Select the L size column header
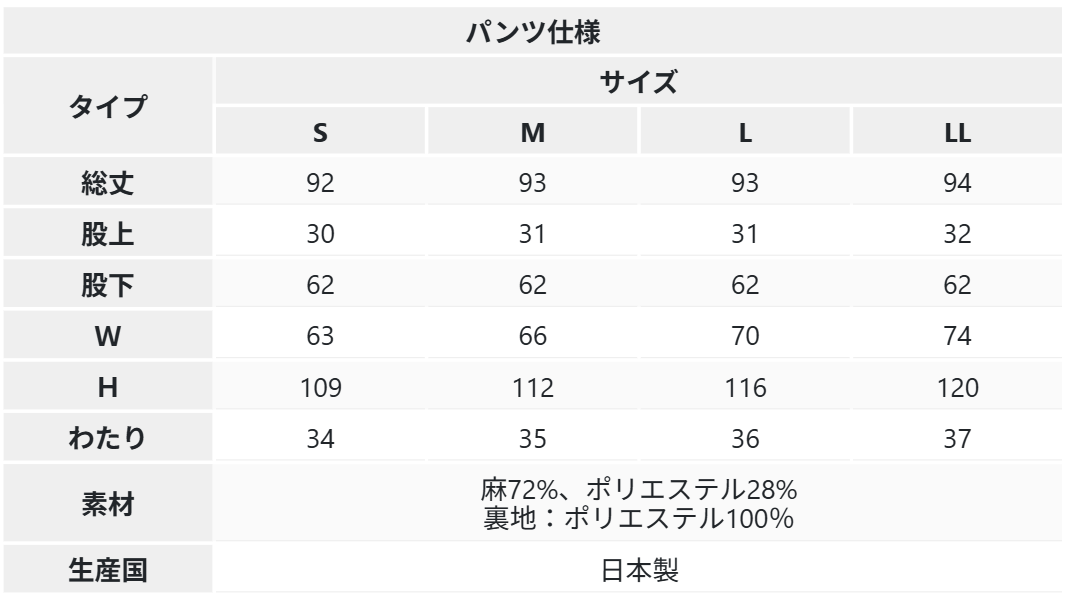1065x596 pixels. point(745,132)
